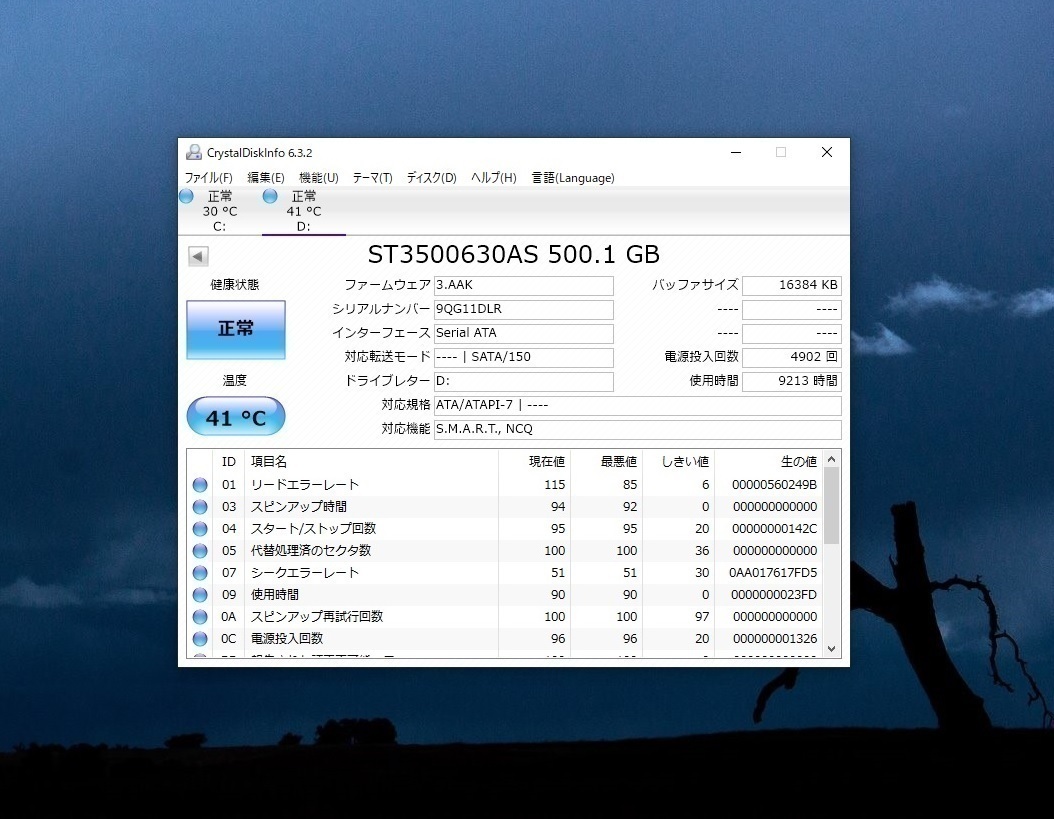Click the indicator icon beside 電源投入回数
Screen dimensions: 1054x819
pyautogui.click(x=201, y=638)
